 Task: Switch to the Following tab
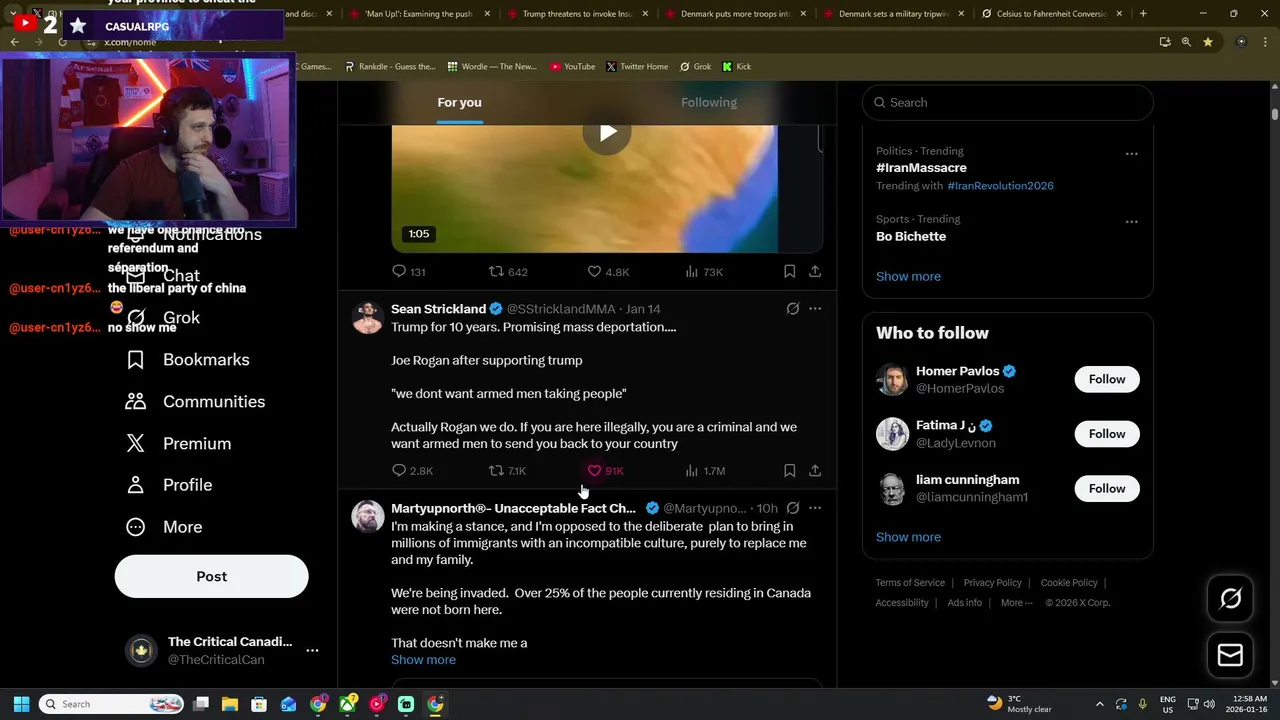click(x=709, y=102)
